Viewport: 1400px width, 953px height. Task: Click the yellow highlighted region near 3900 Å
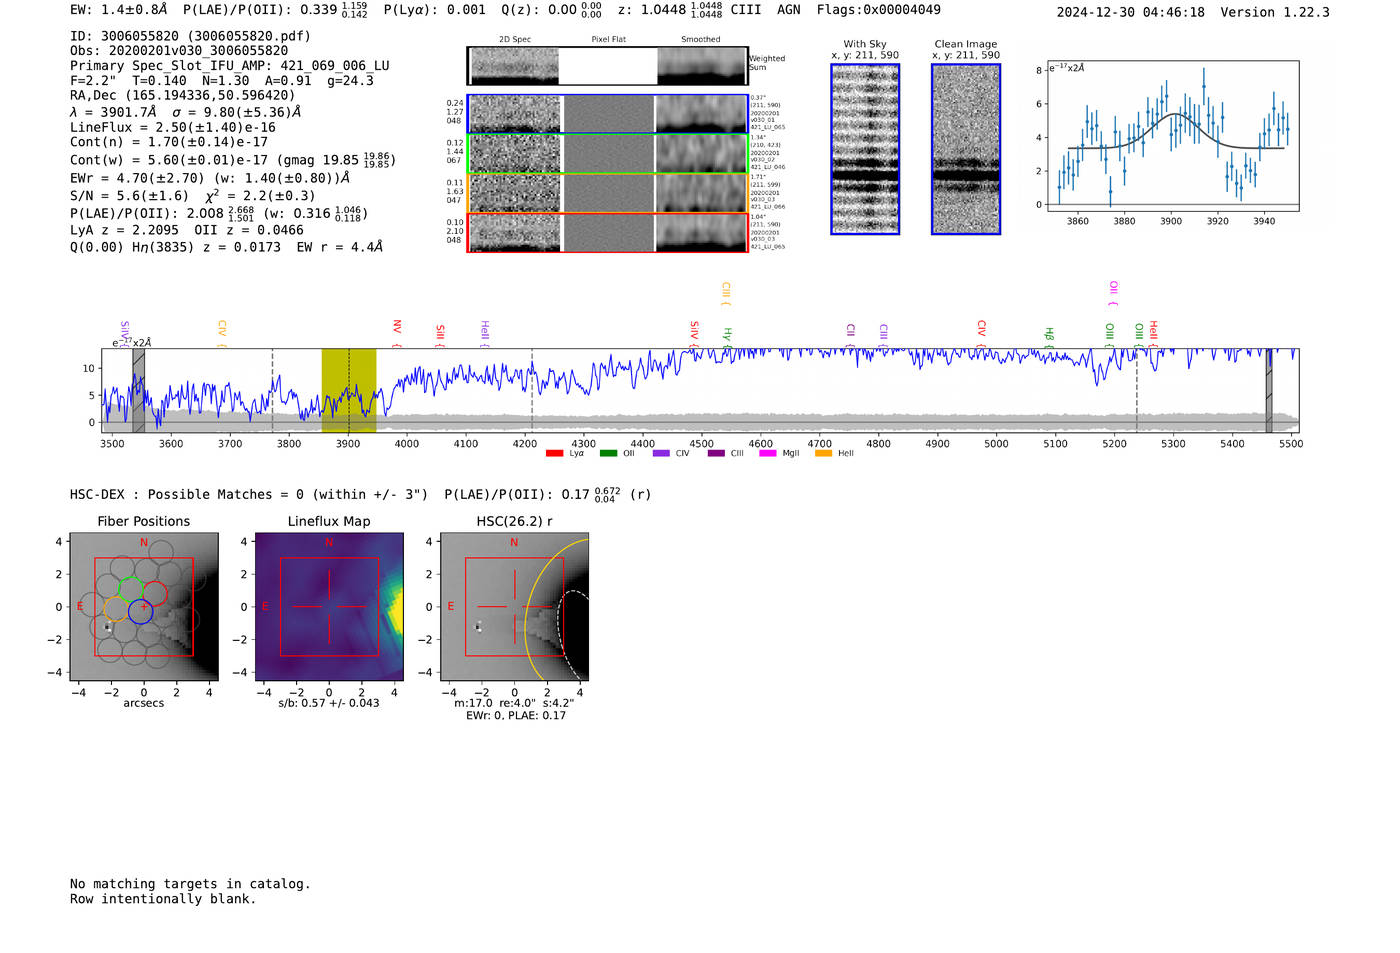(348, 391)
